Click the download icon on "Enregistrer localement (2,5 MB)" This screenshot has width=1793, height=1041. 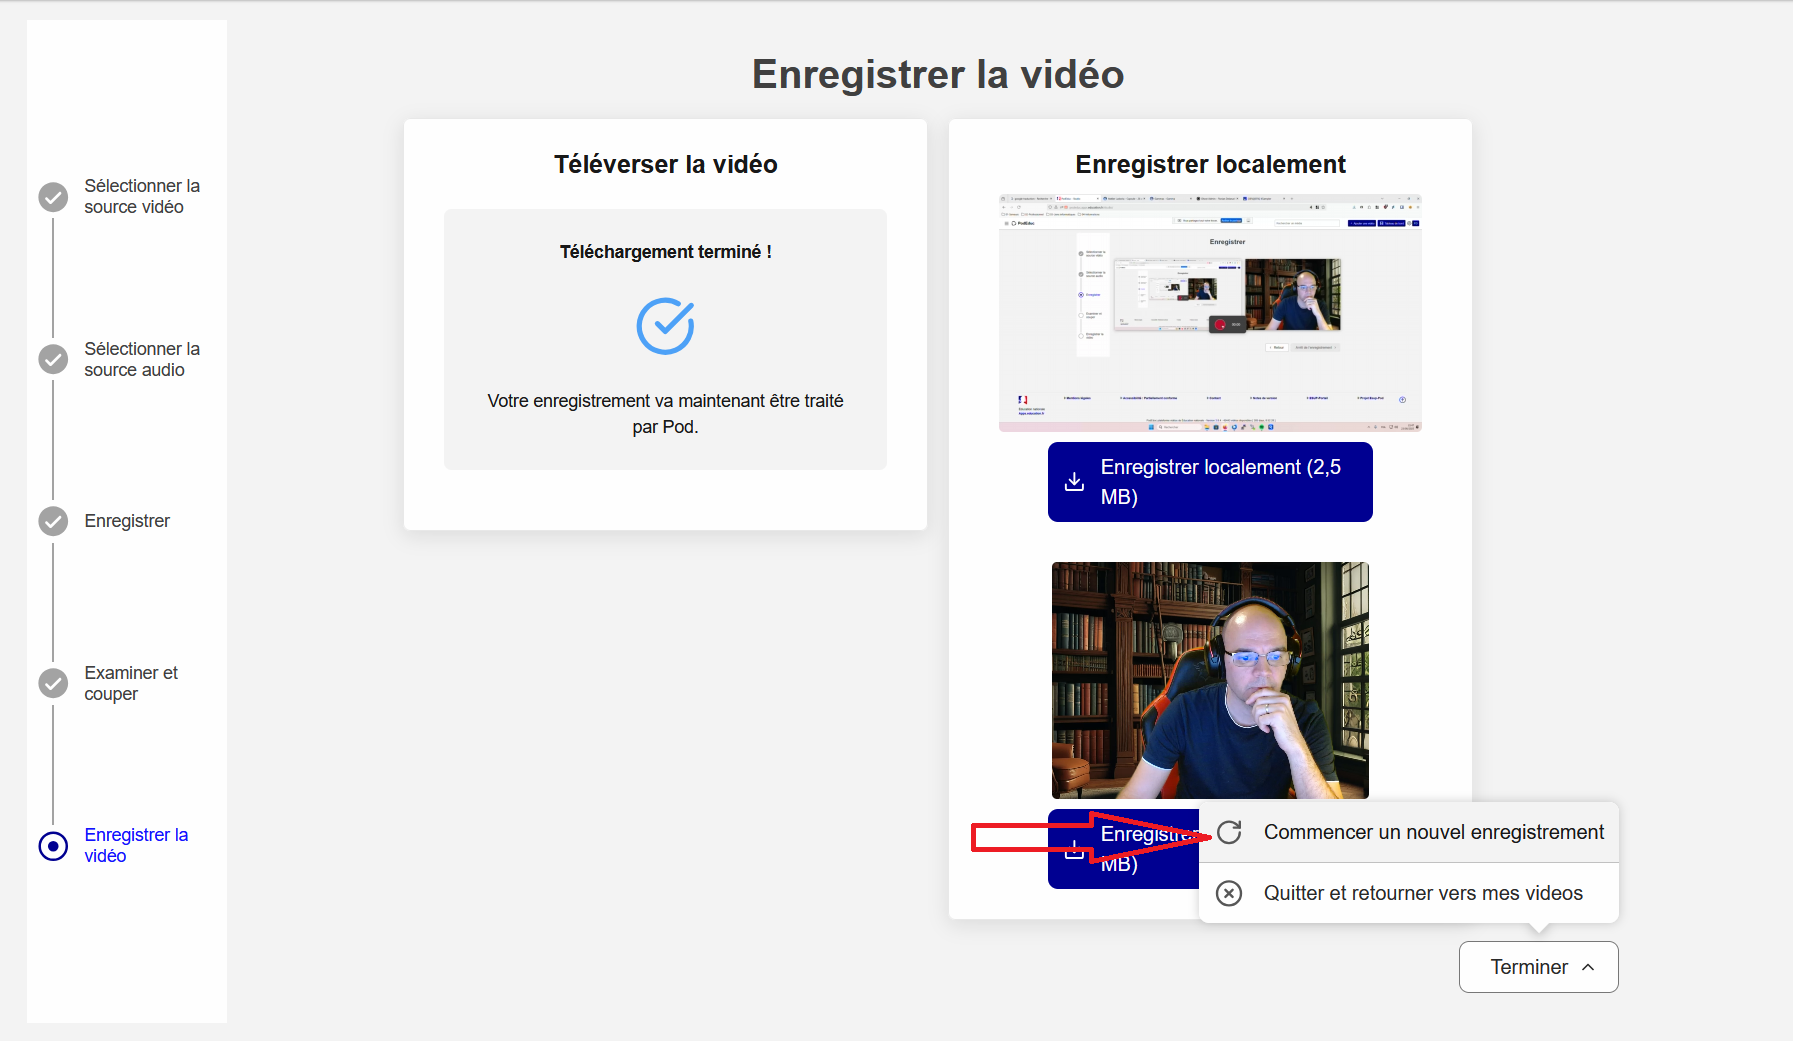tap(1075, 481)
